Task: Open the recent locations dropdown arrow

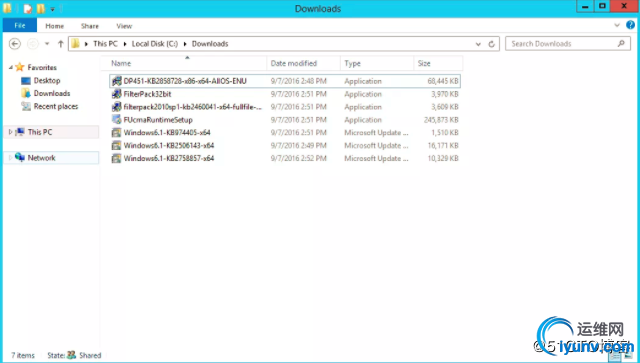Action: [x=47, y=44]
